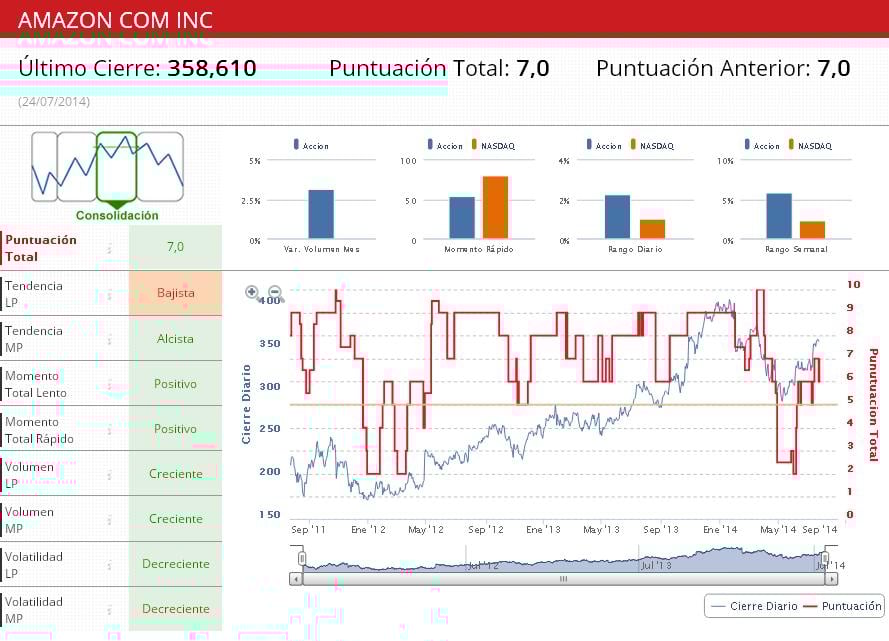The width and height of the screenshot is (889, 641).
Task: Click the Momento Total Lento row label
Action: [36, 384]
